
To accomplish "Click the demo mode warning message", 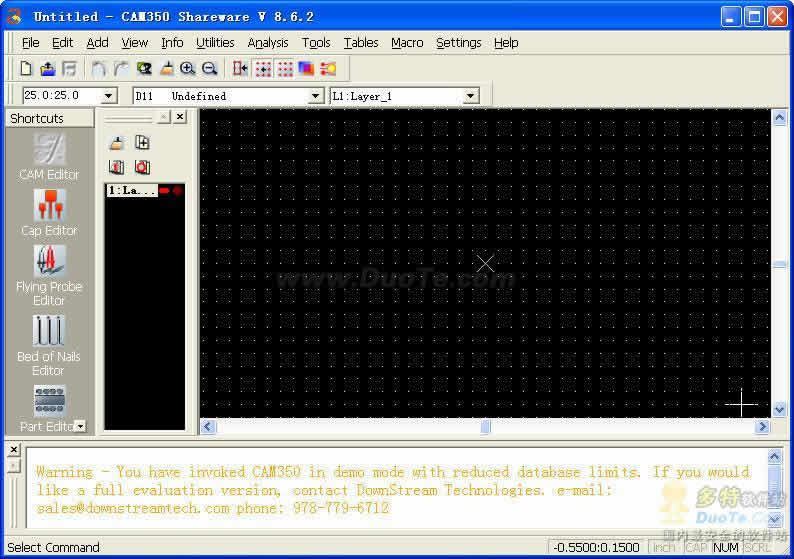I will [x=392, y=490].
